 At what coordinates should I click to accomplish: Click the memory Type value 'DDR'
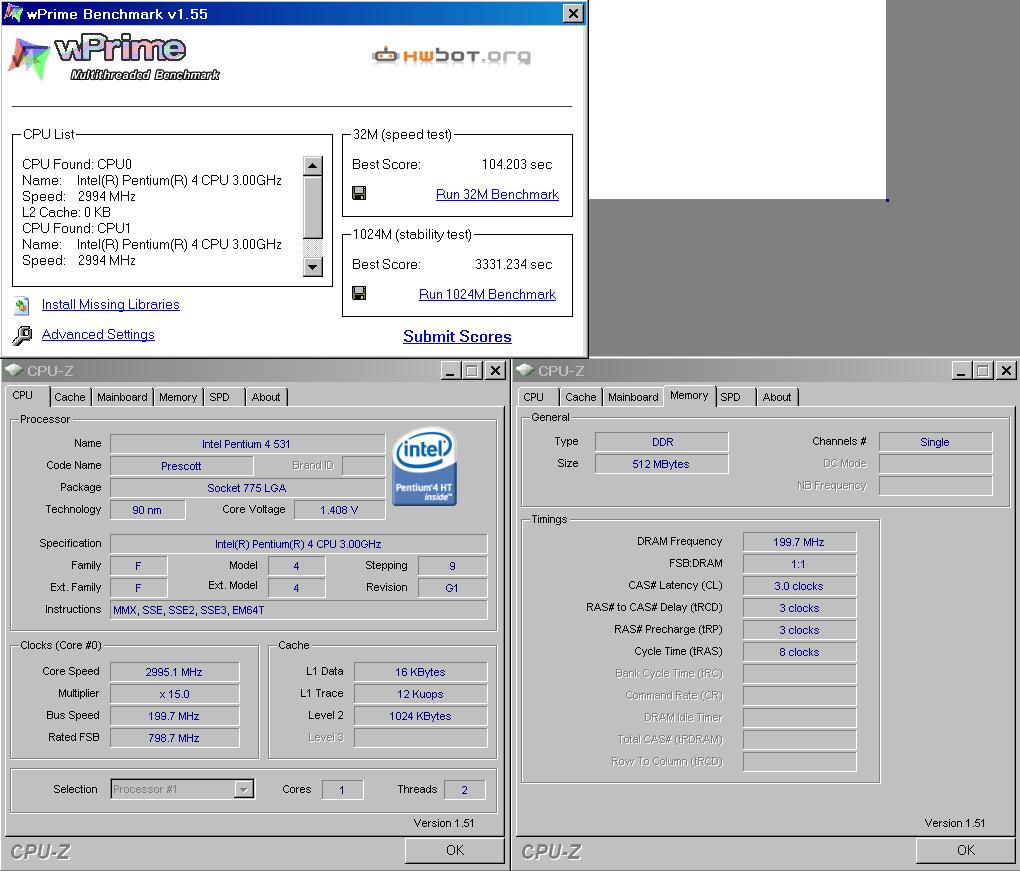click(x=662, y=442)
